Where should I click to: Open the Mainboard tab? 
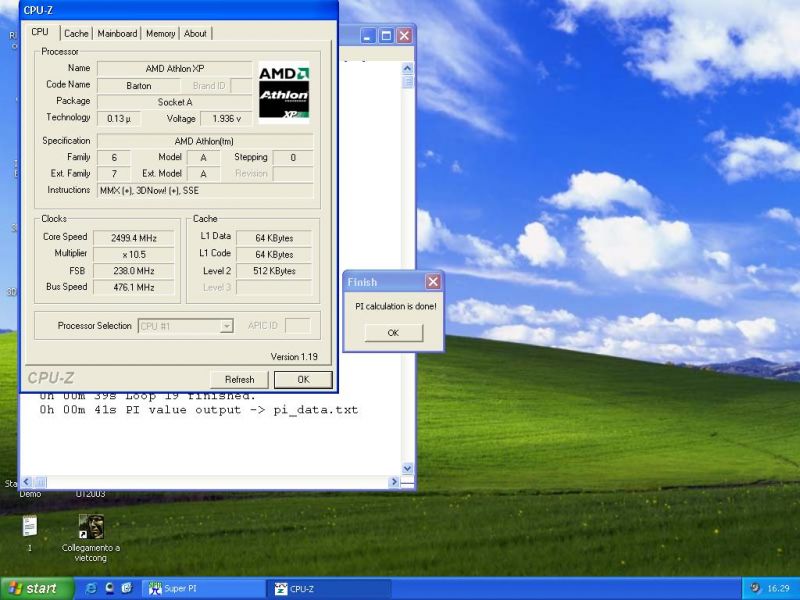coord(117,33)
